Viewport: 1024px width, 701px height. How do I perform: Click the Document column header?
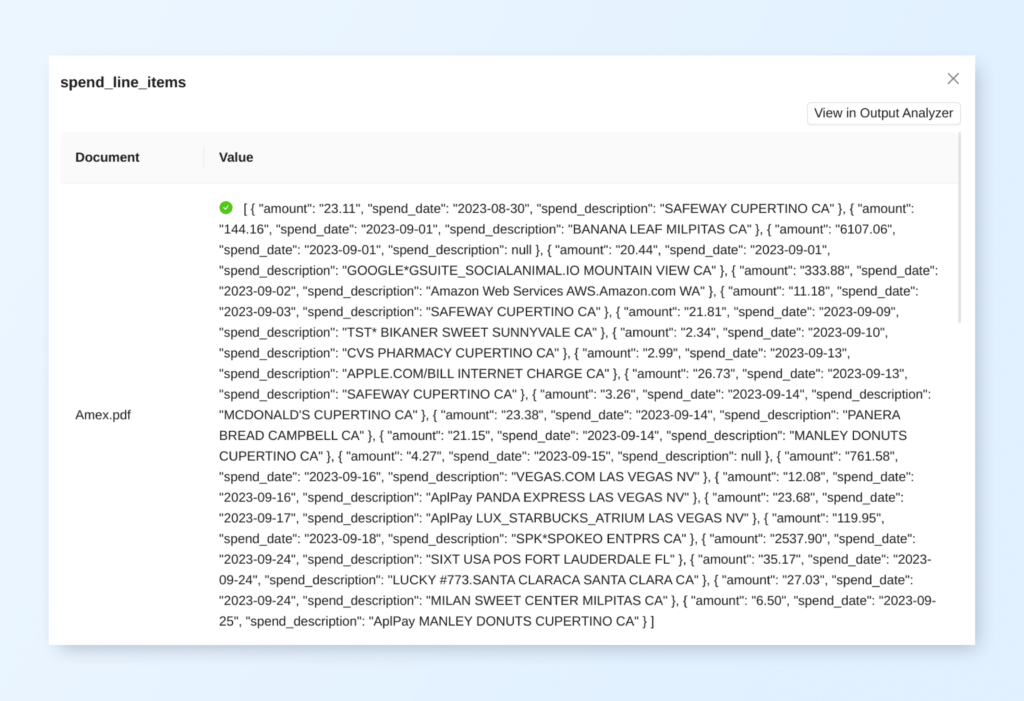tap(108, 157)
